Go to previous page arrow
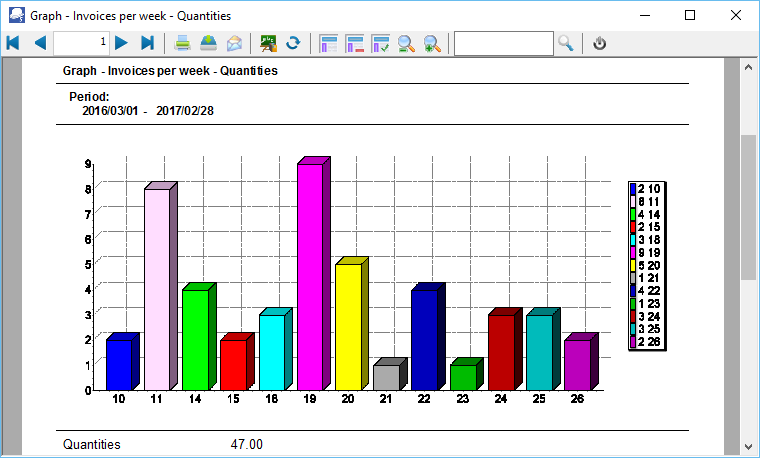This screenshot has height=458, width=760. tap(40, 43)
